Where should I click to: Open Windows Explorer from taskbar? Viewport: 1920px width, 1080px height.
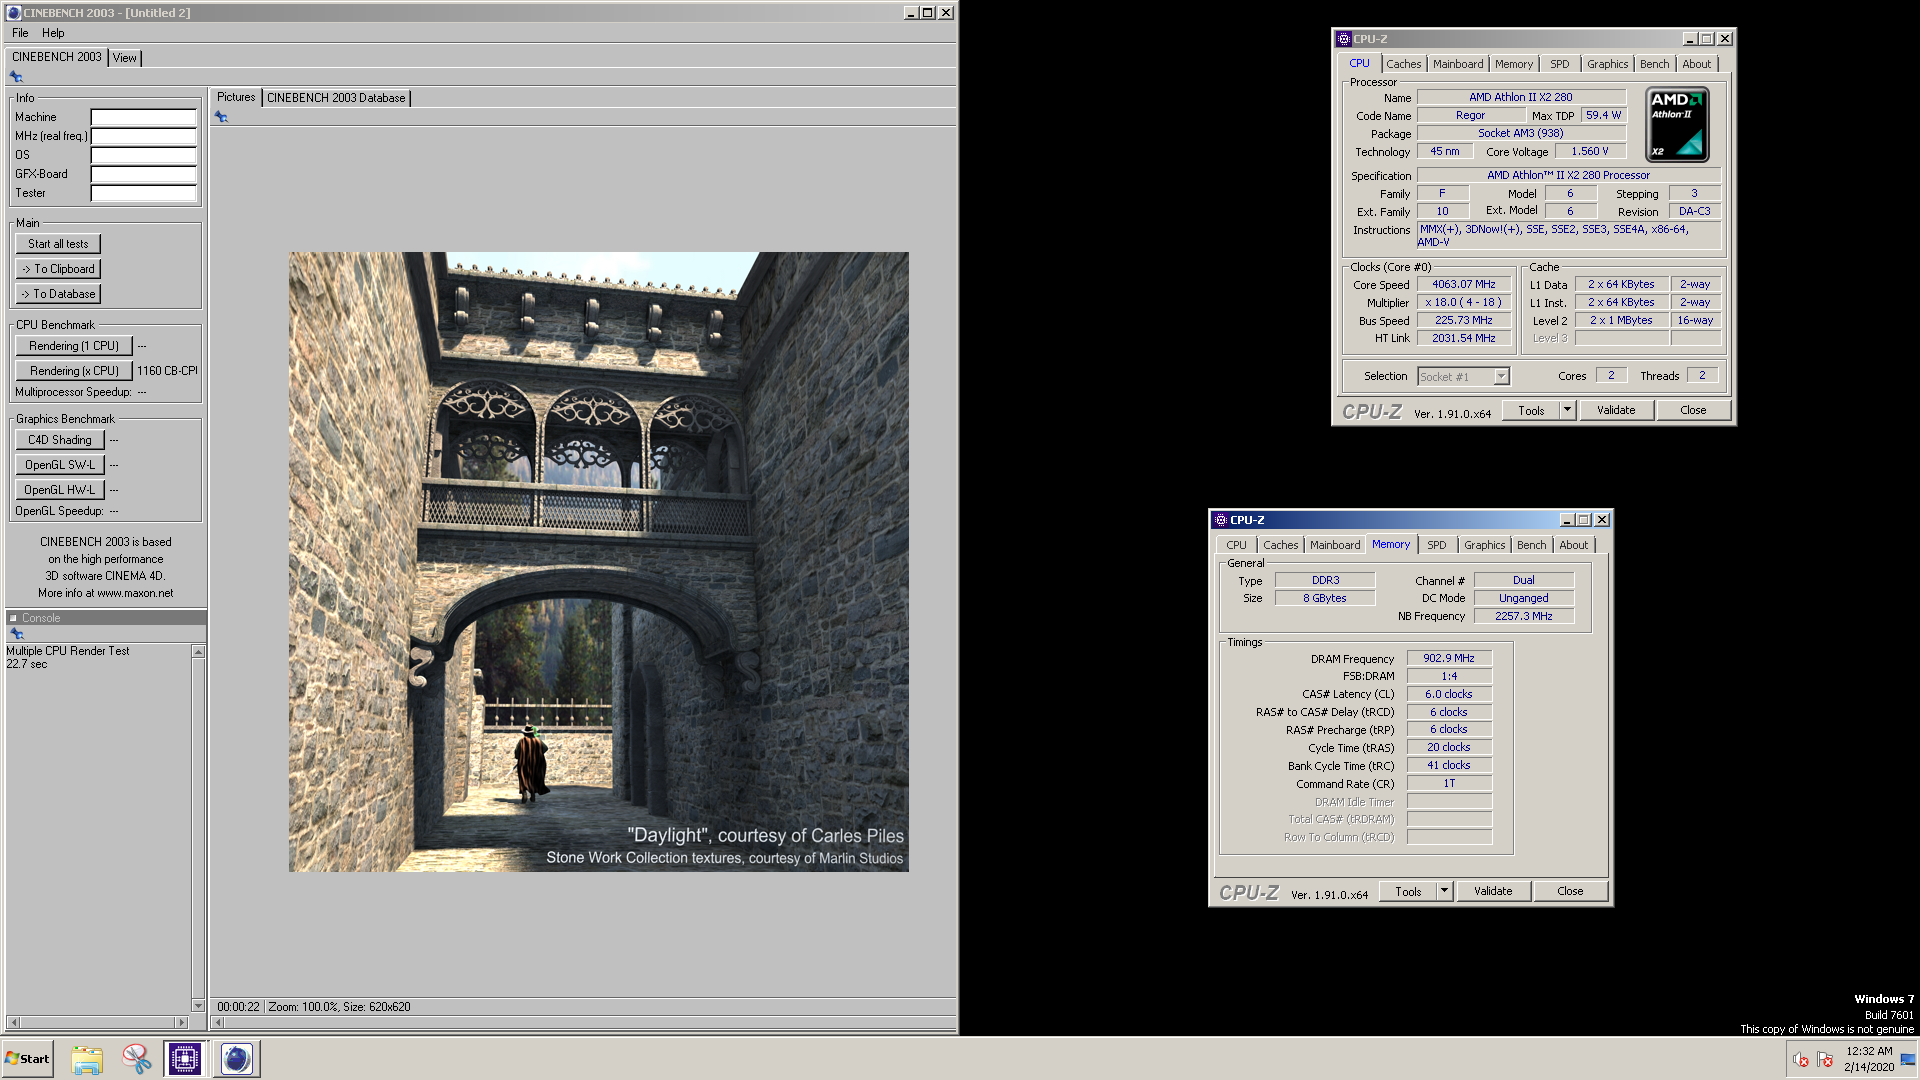pos(87,1059)
